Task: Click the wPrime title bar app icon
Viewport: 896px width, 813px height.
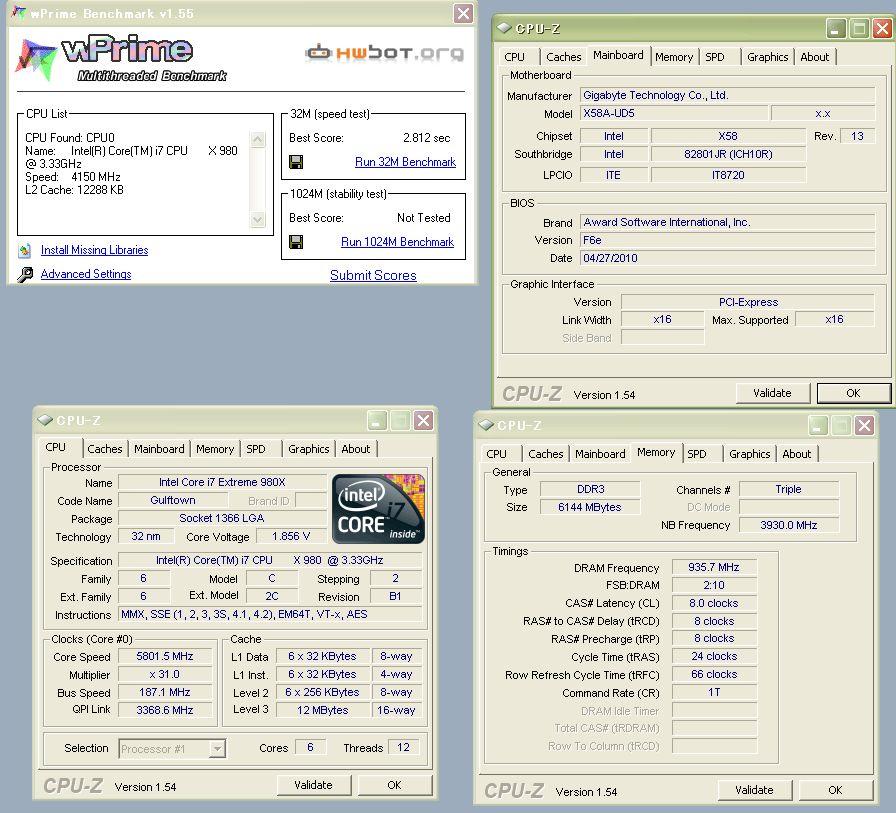Action: click(x=19, y=13)
